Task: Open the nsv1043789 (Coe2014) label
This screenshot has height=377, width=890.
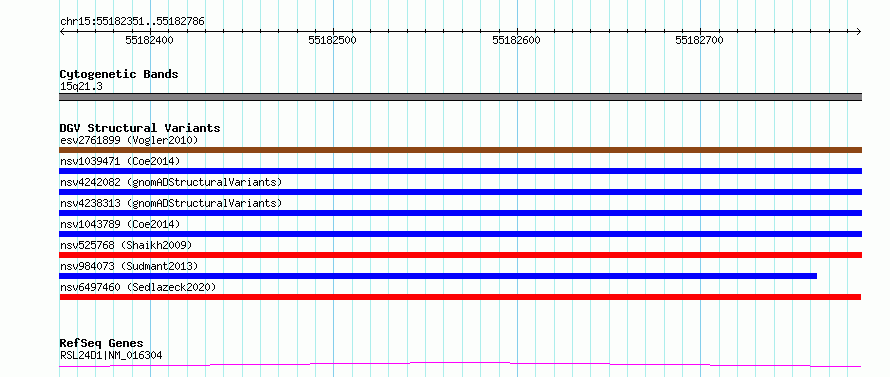Action: click(x=120, y=224)
